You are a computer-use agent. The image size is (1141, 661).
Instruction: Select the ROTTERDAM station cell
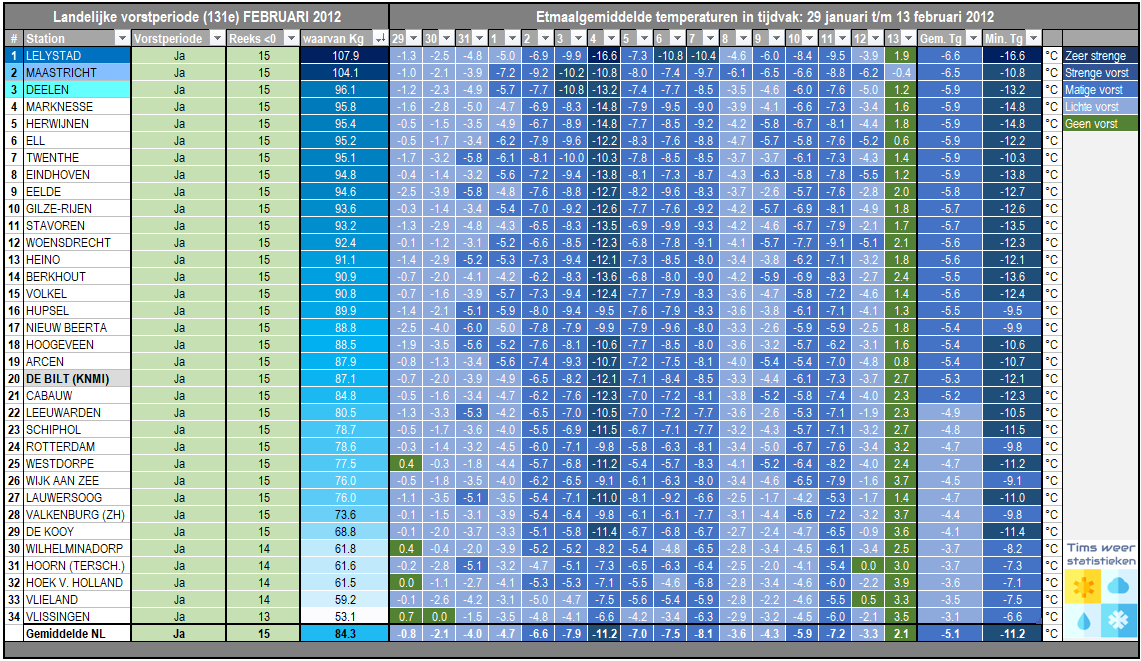click(77, 446)
